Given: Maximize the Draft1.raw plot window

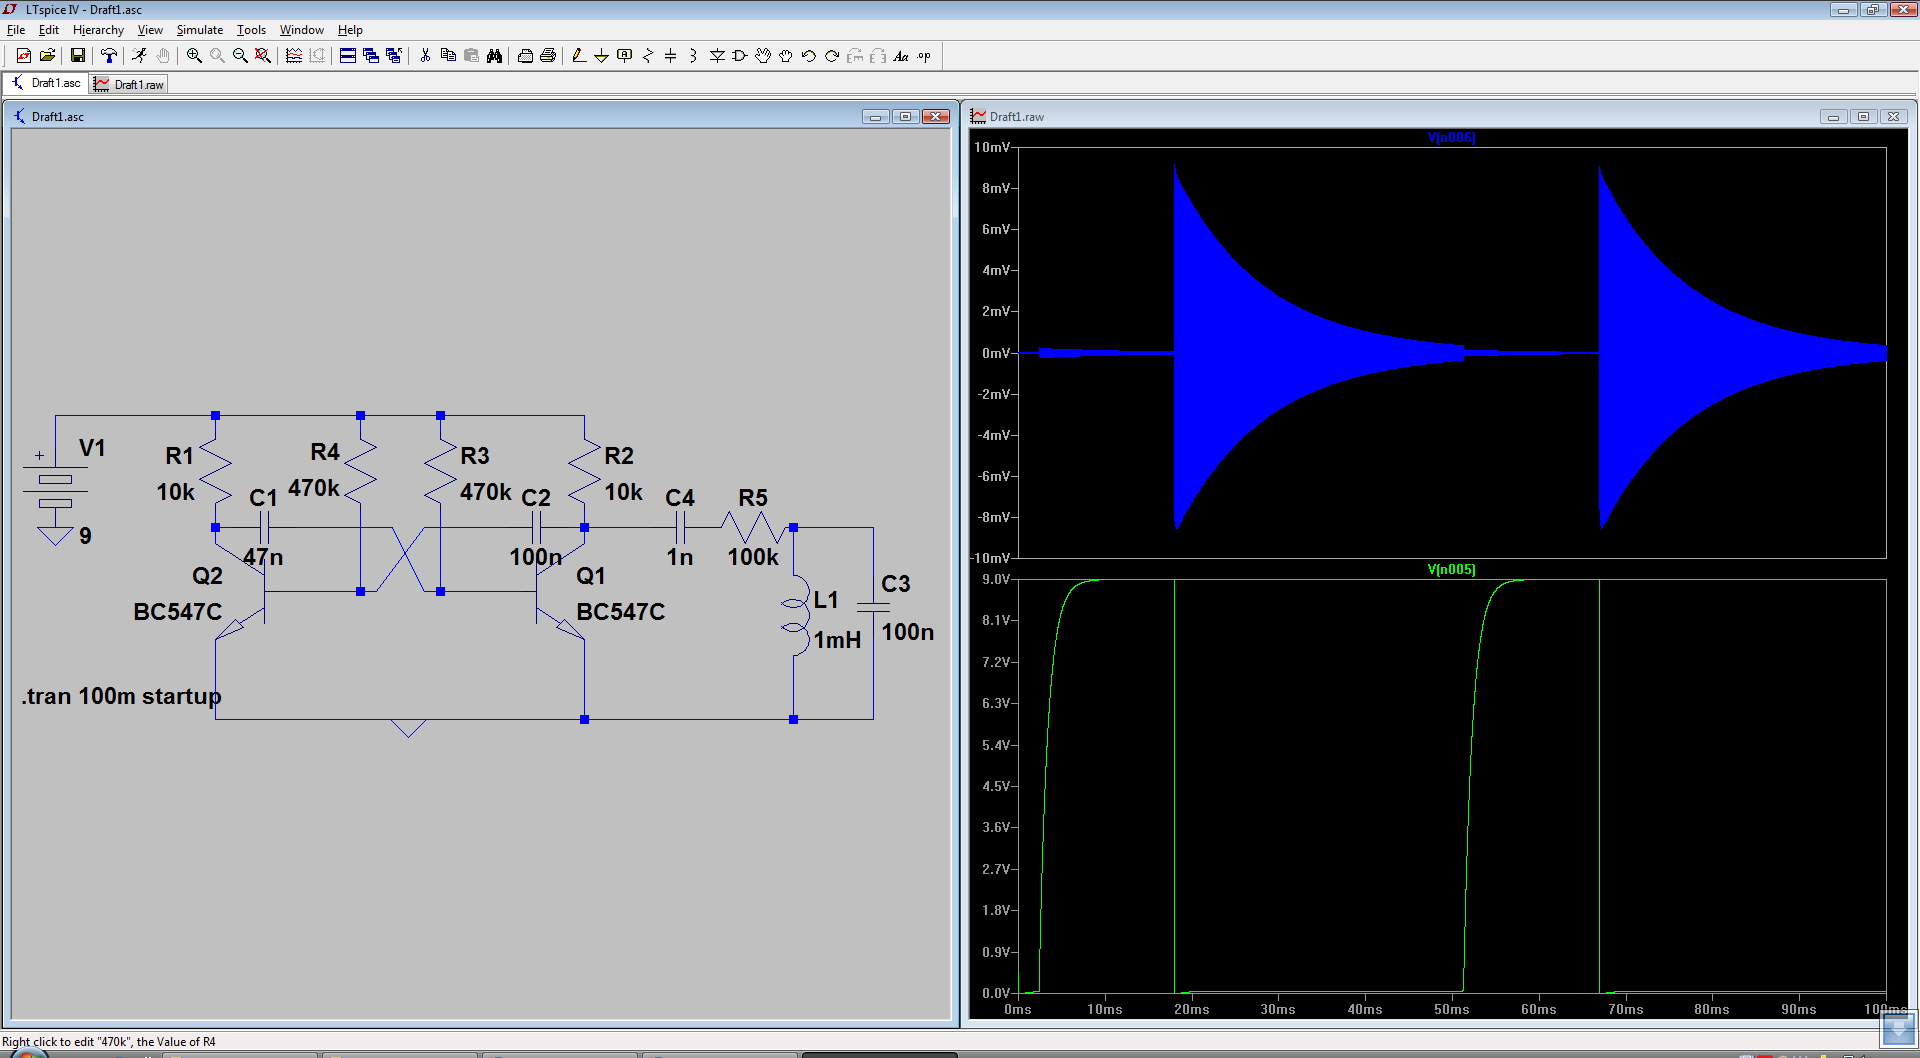Looking at the screenshot, I should [x=1863, y=116].
